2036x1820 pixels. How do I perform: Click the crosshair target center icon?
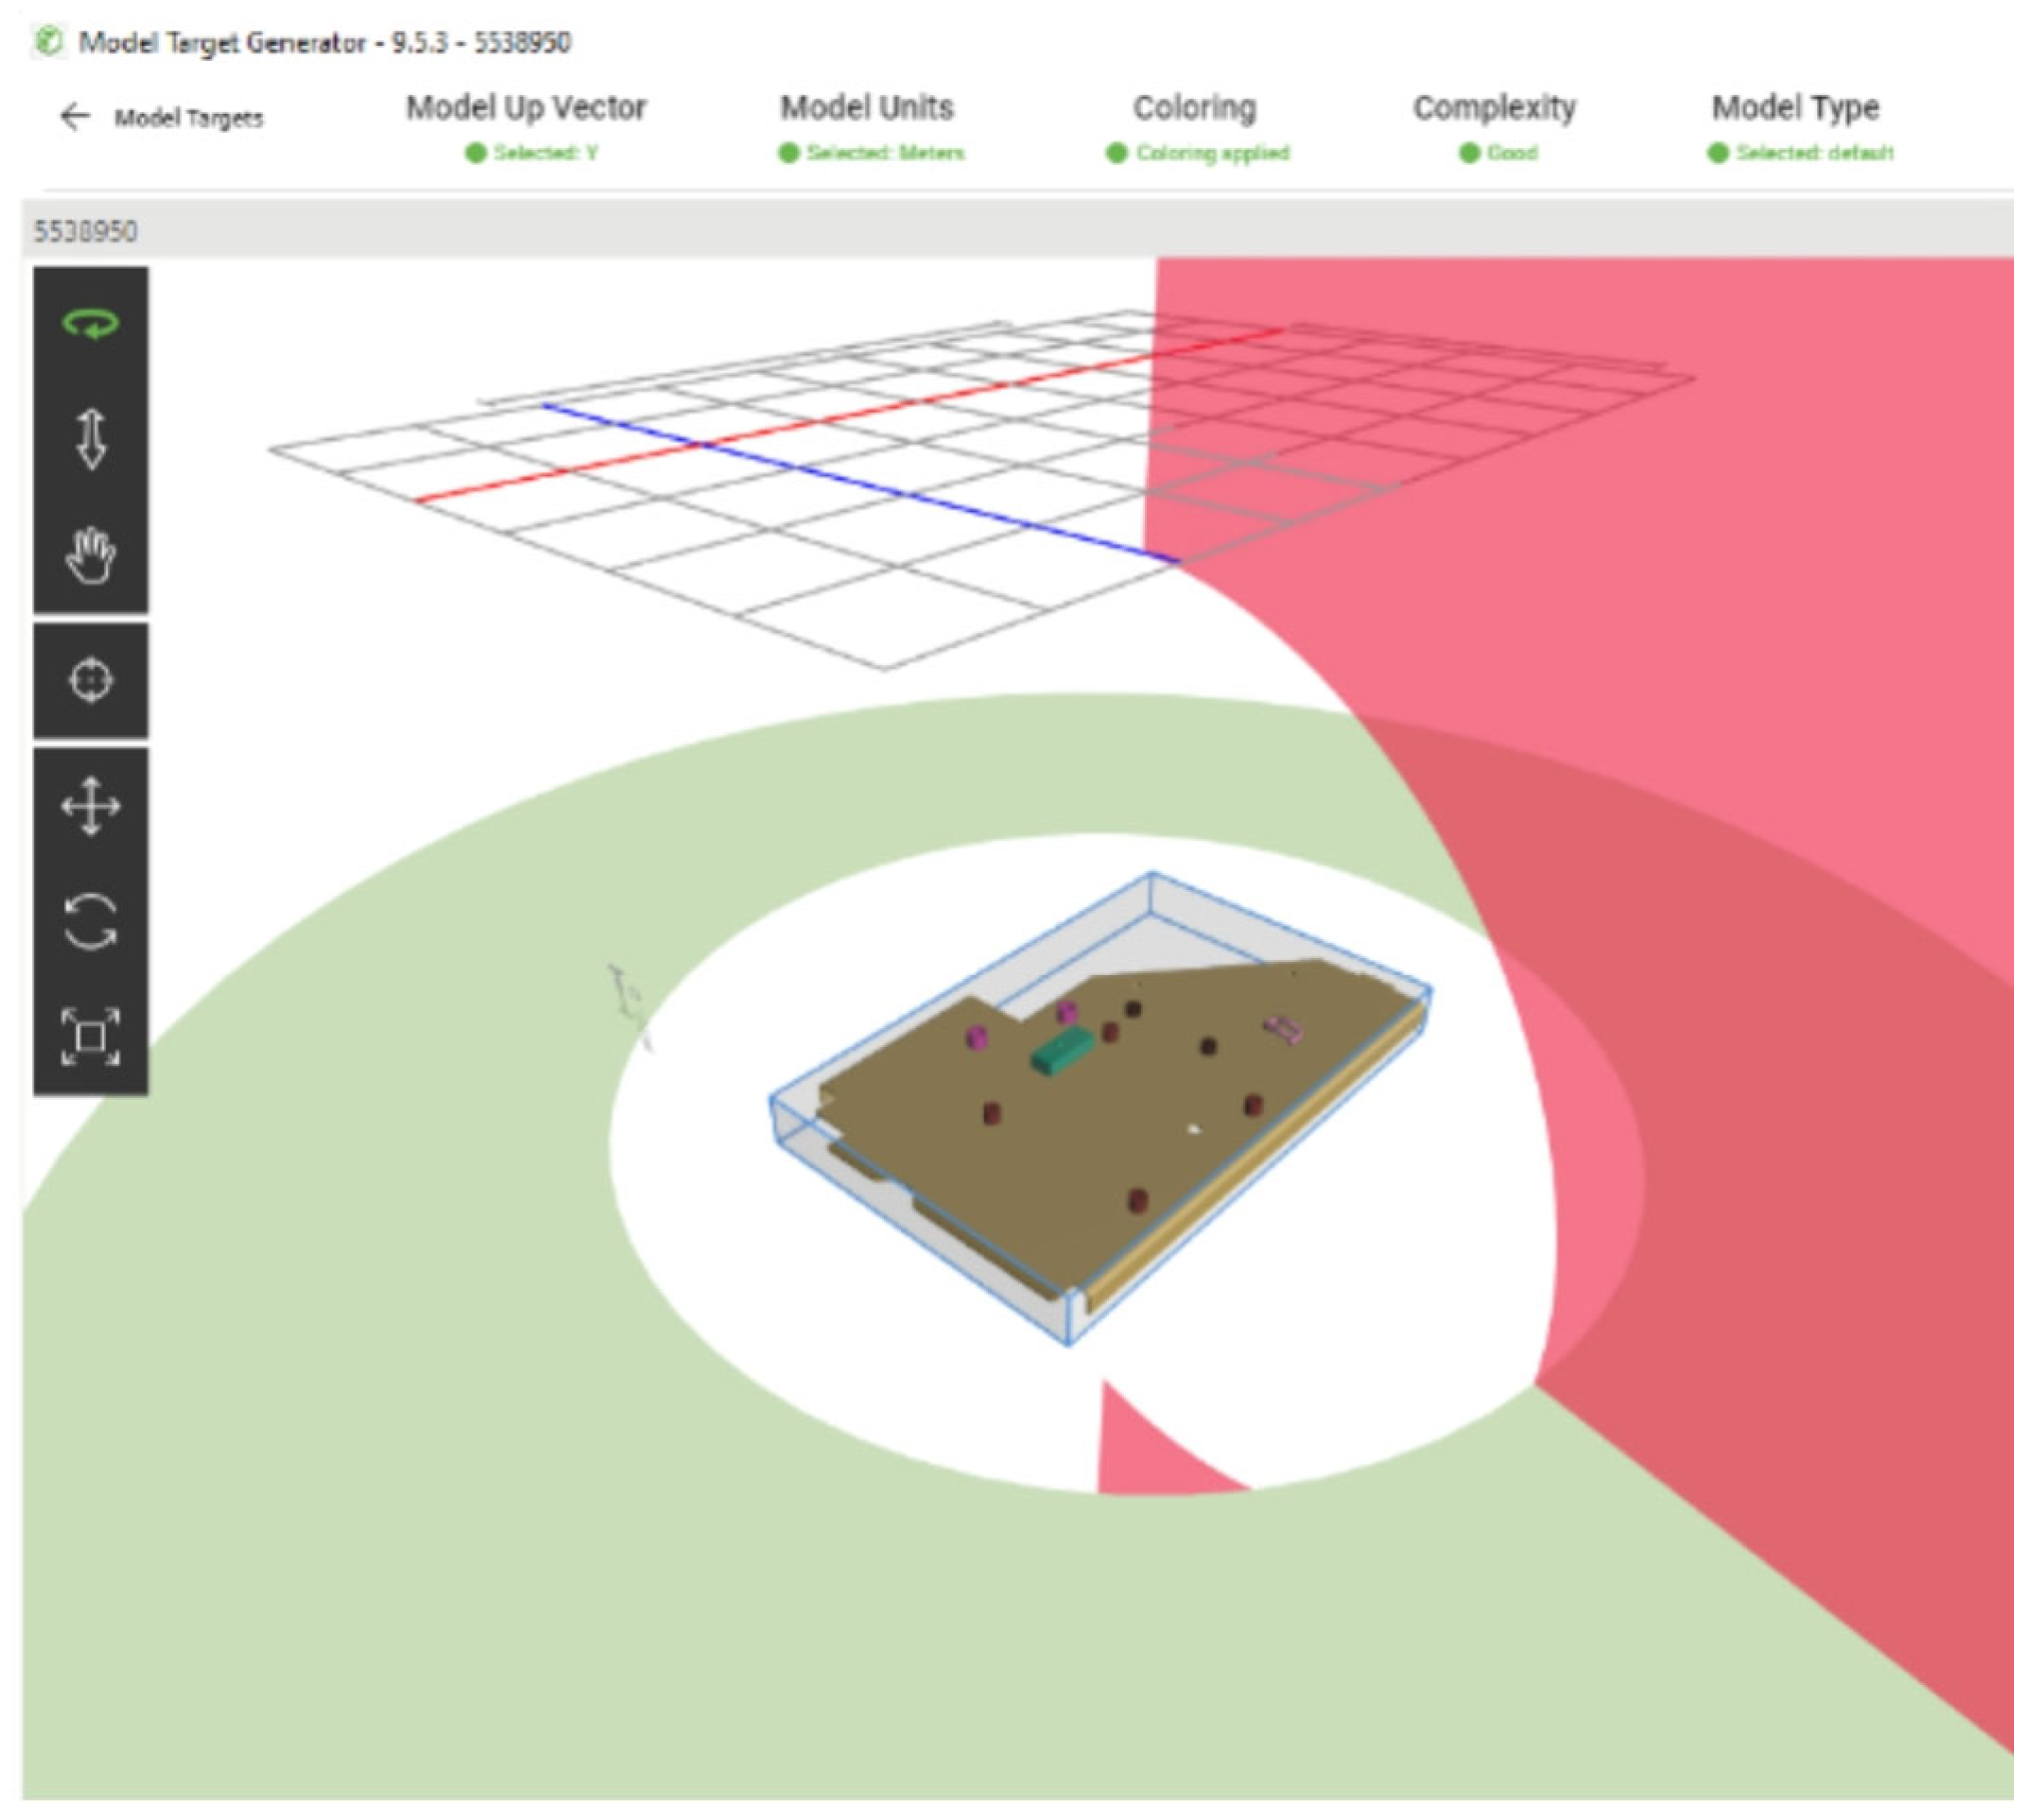(91, 681)
